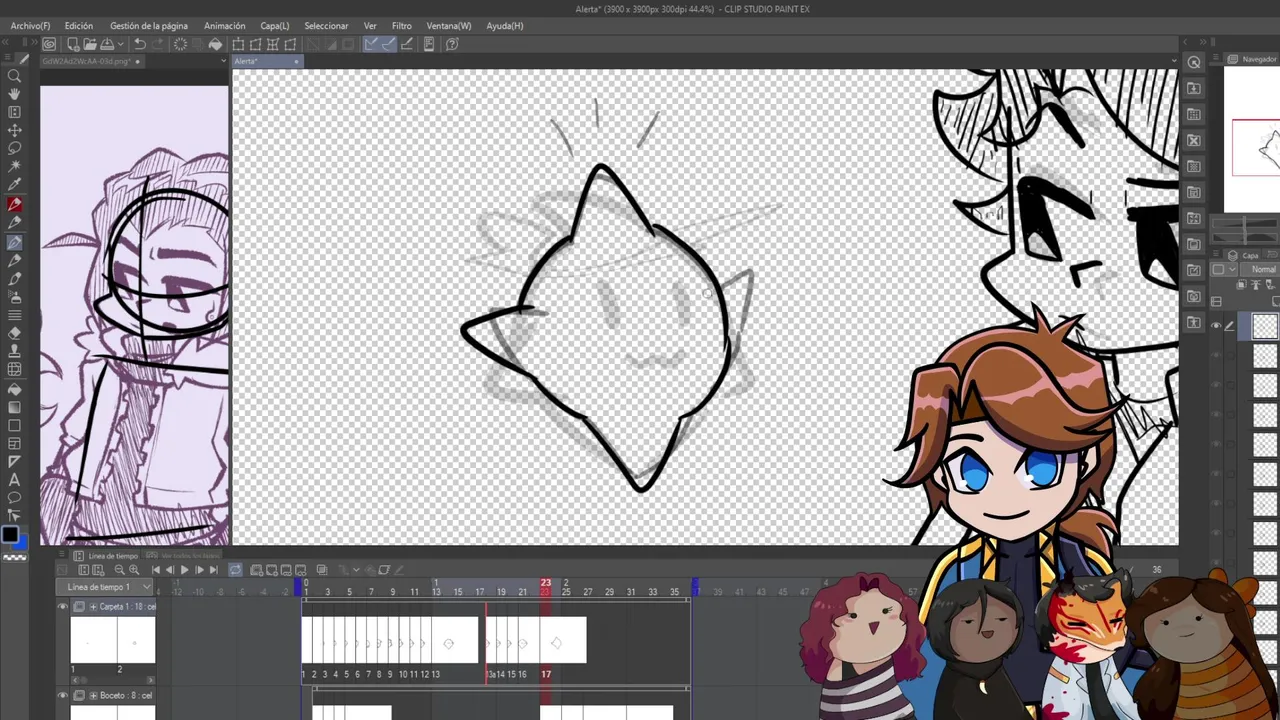This screenshot has width=1280, height=720.
Task: Toggle onion skin in timeline toolbar
Action: pos(322,570)
